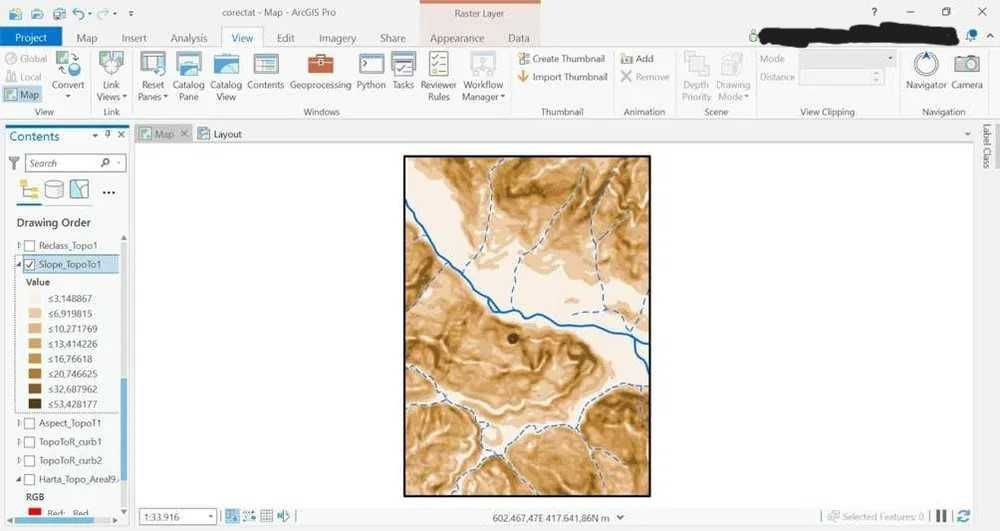Open the Data raster layer tab
The width and height of the screenshot is (1000, 531).
[518, 38]
